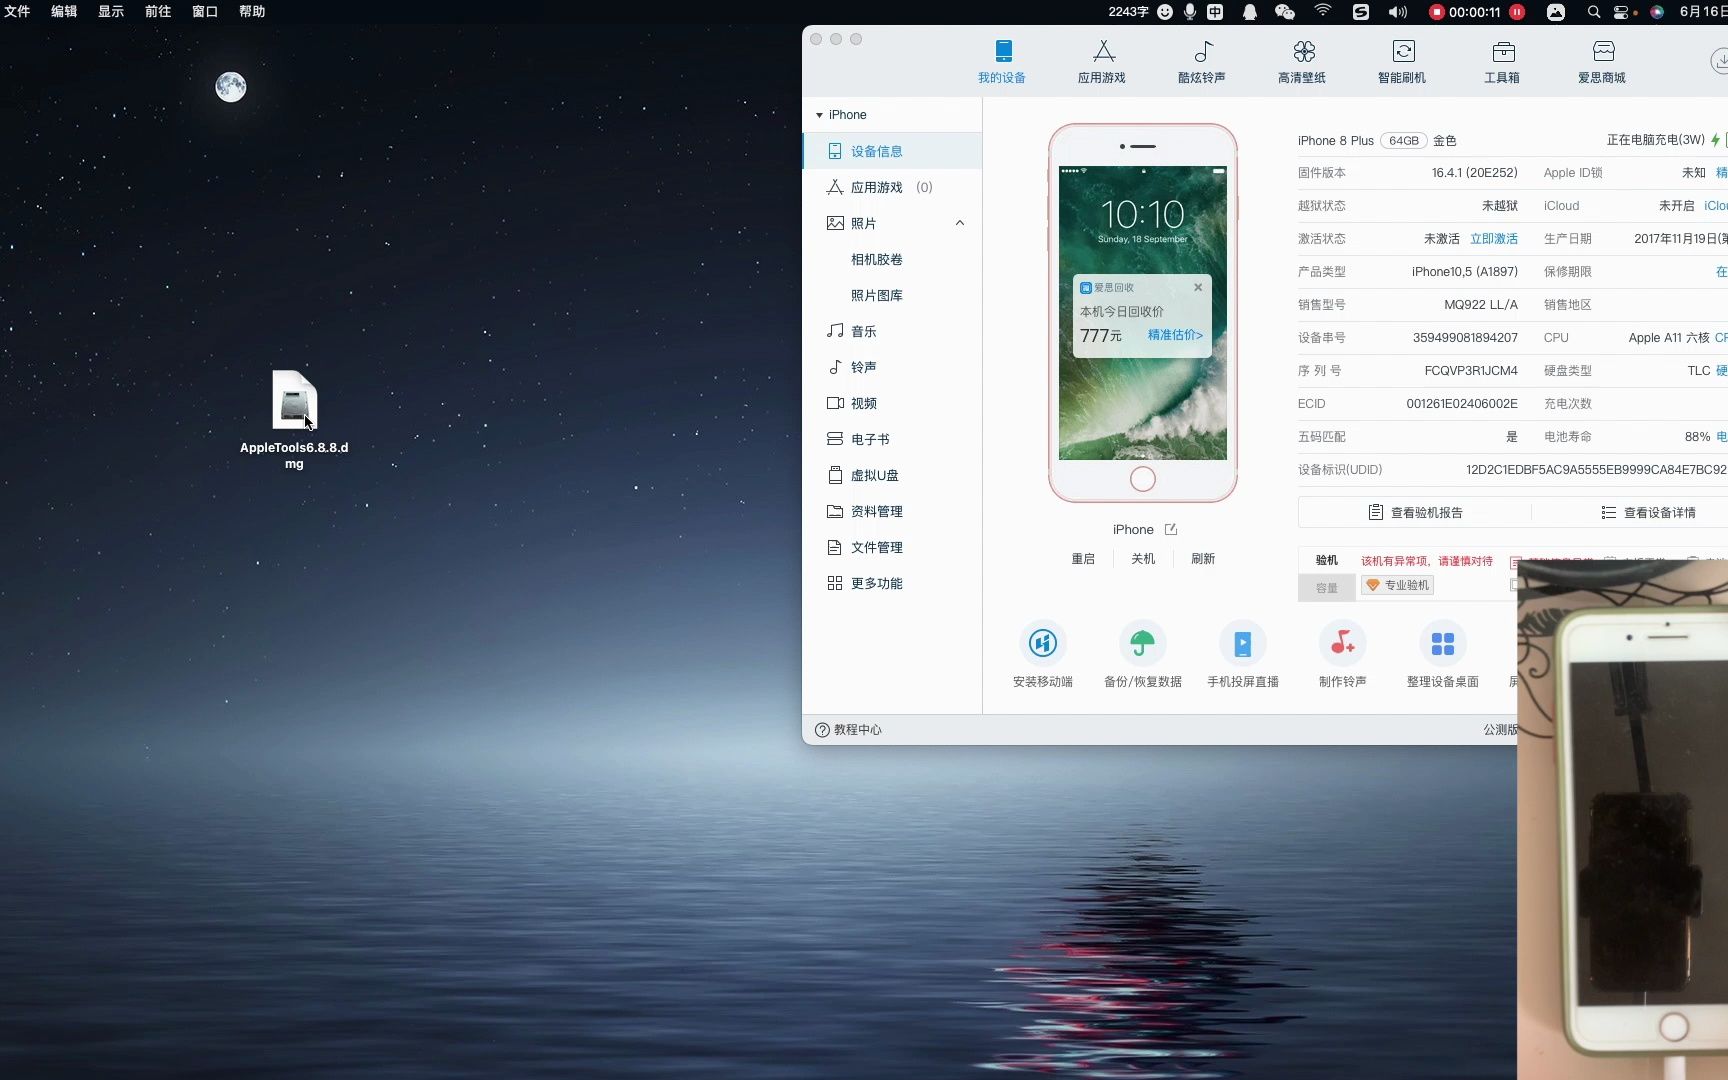Screen dimensions: 1728x1080
Task: Click the 关机 button
Action: click(1143, 559)
